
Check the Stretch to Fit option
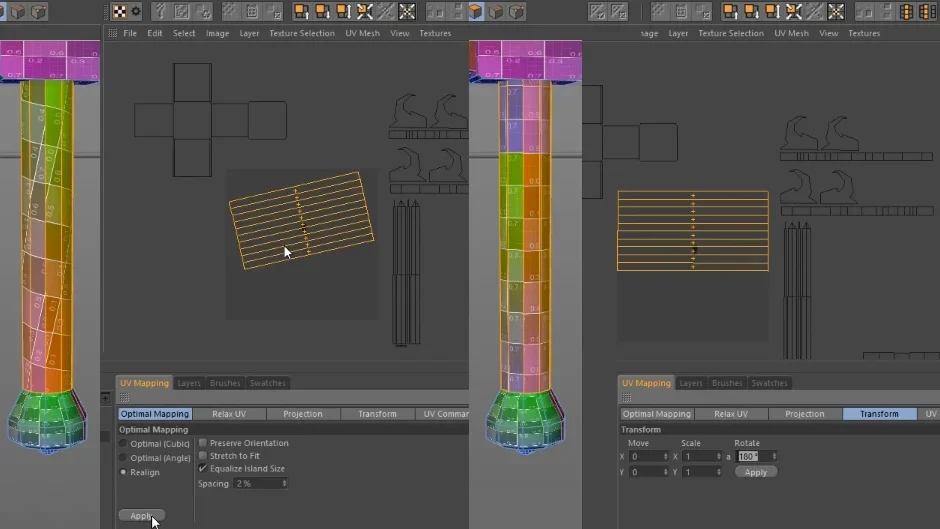203,456
